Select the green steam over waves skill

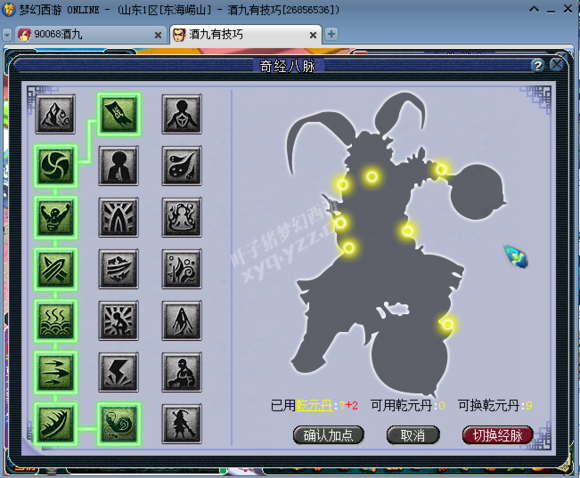tap(55, 321)
